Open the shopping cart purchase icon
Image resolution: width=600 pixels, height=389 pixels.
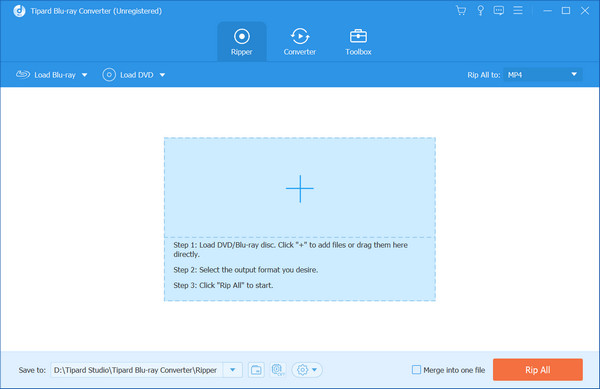pos(461,11)
